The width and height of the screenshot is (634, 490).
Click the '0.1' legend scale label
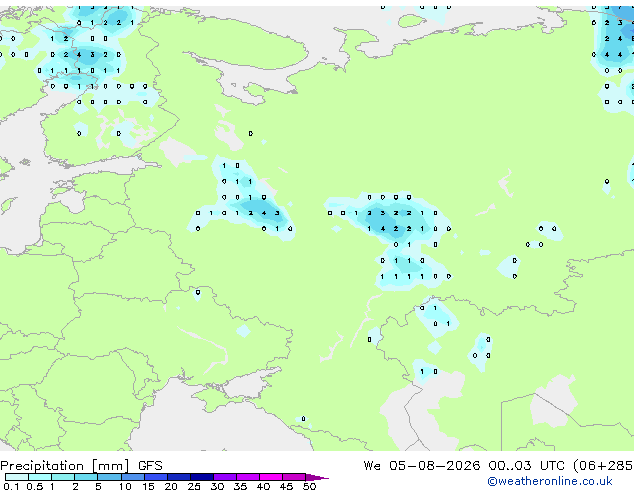(11, 486)
